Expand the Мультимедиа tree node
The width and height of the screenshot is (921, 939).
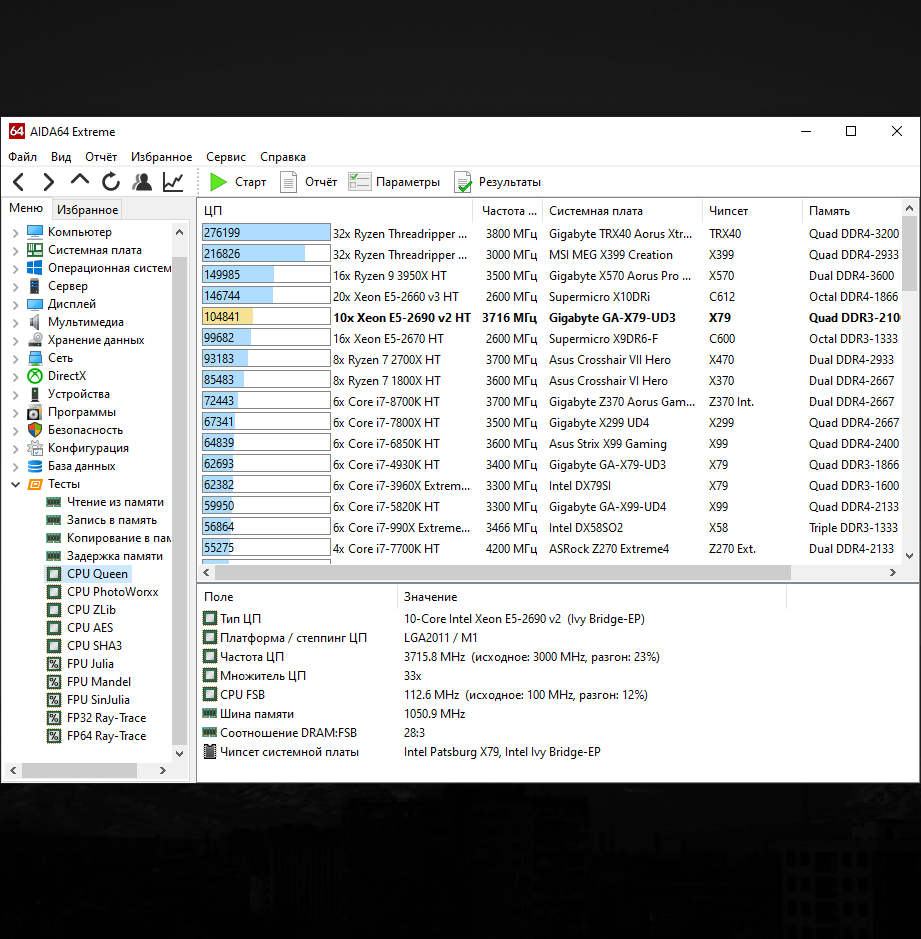16,322
